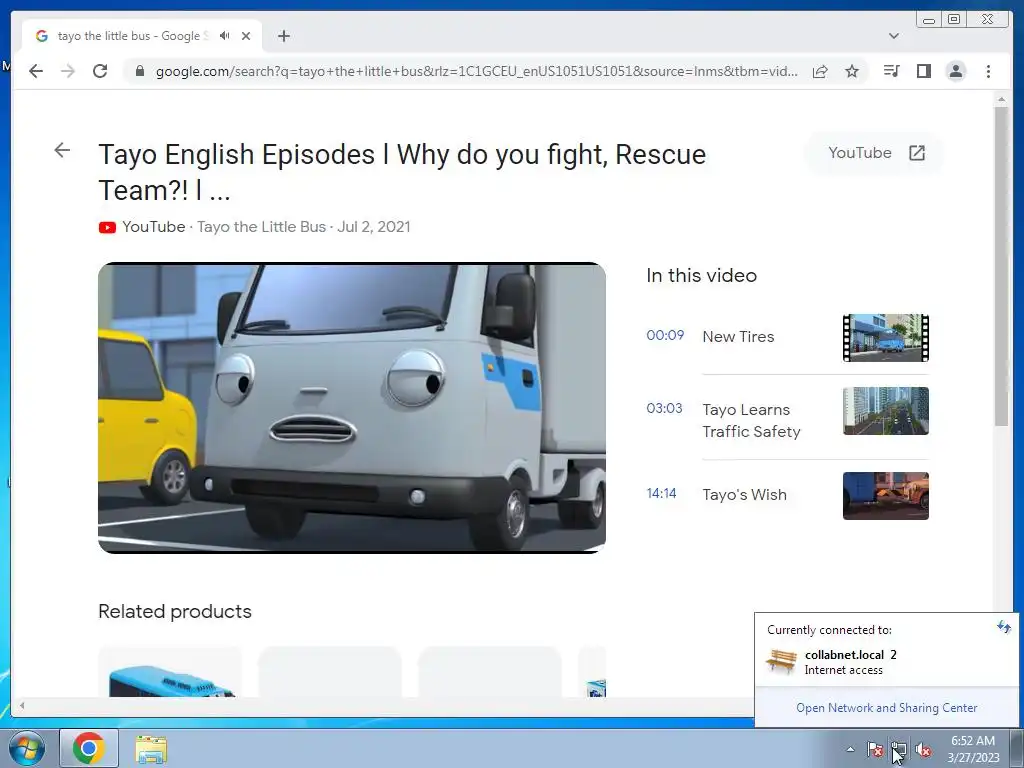Open Chrome side panel
The width and height of the screenshot is (1024, 768).
923,71
